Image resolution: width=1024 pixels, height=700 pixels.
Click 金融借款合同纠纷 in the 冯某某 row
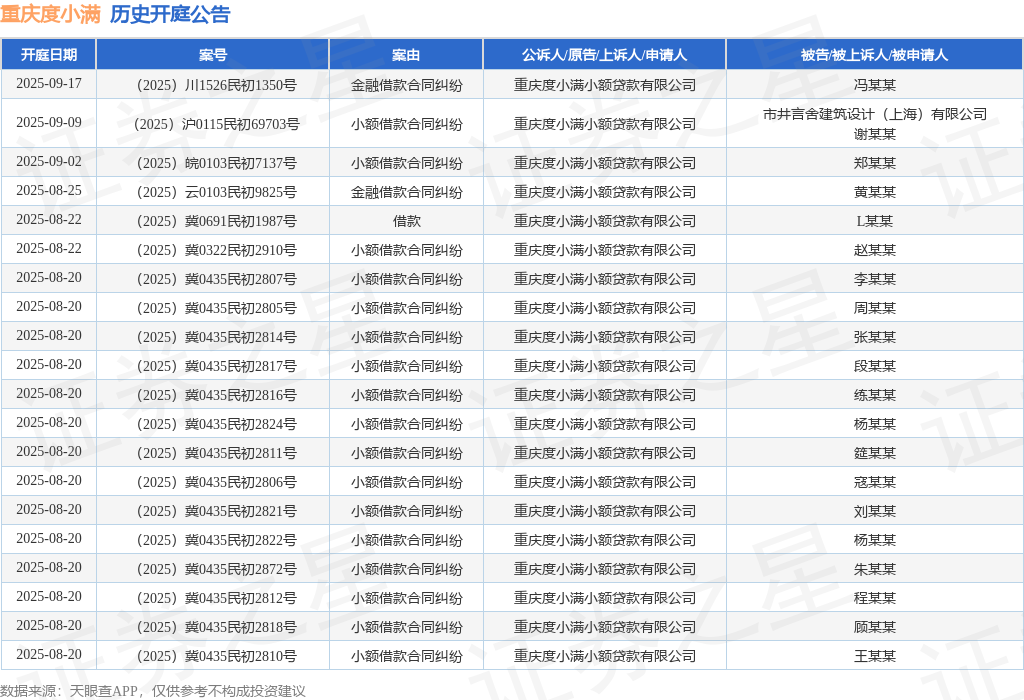(406, 85)
